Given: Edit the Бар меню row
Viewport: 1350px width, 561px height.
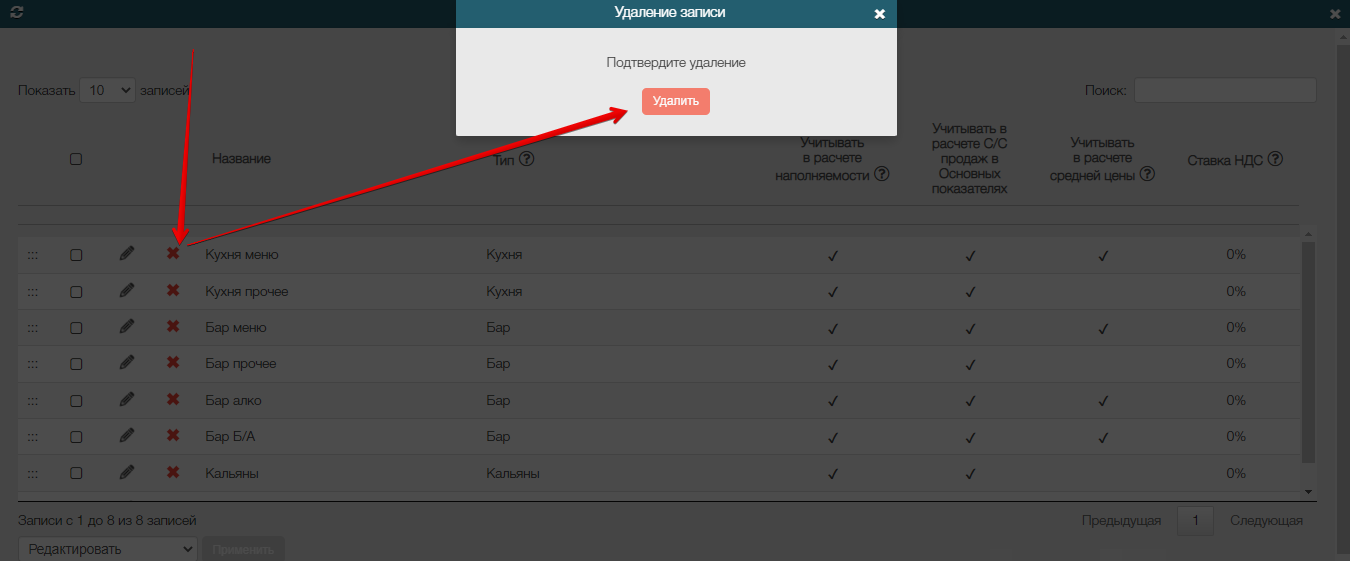Looking at the screenshot, I should click(126, 327).
